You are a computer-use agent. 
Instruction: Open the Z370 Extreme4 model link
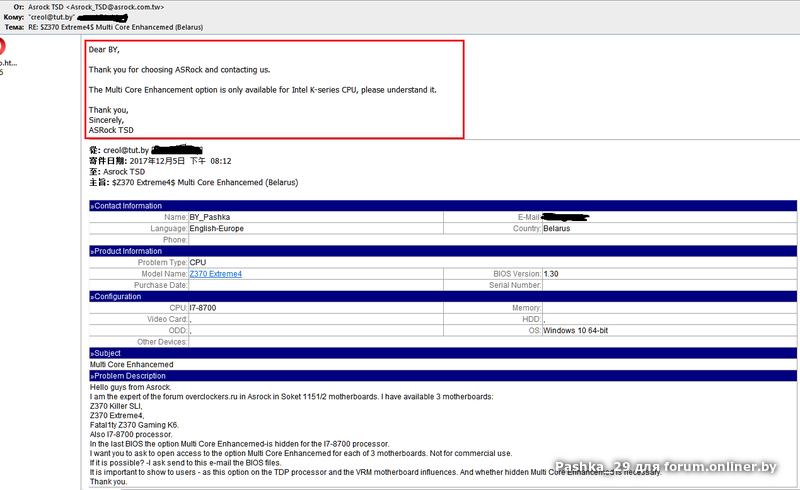click(x=215, y=274)
